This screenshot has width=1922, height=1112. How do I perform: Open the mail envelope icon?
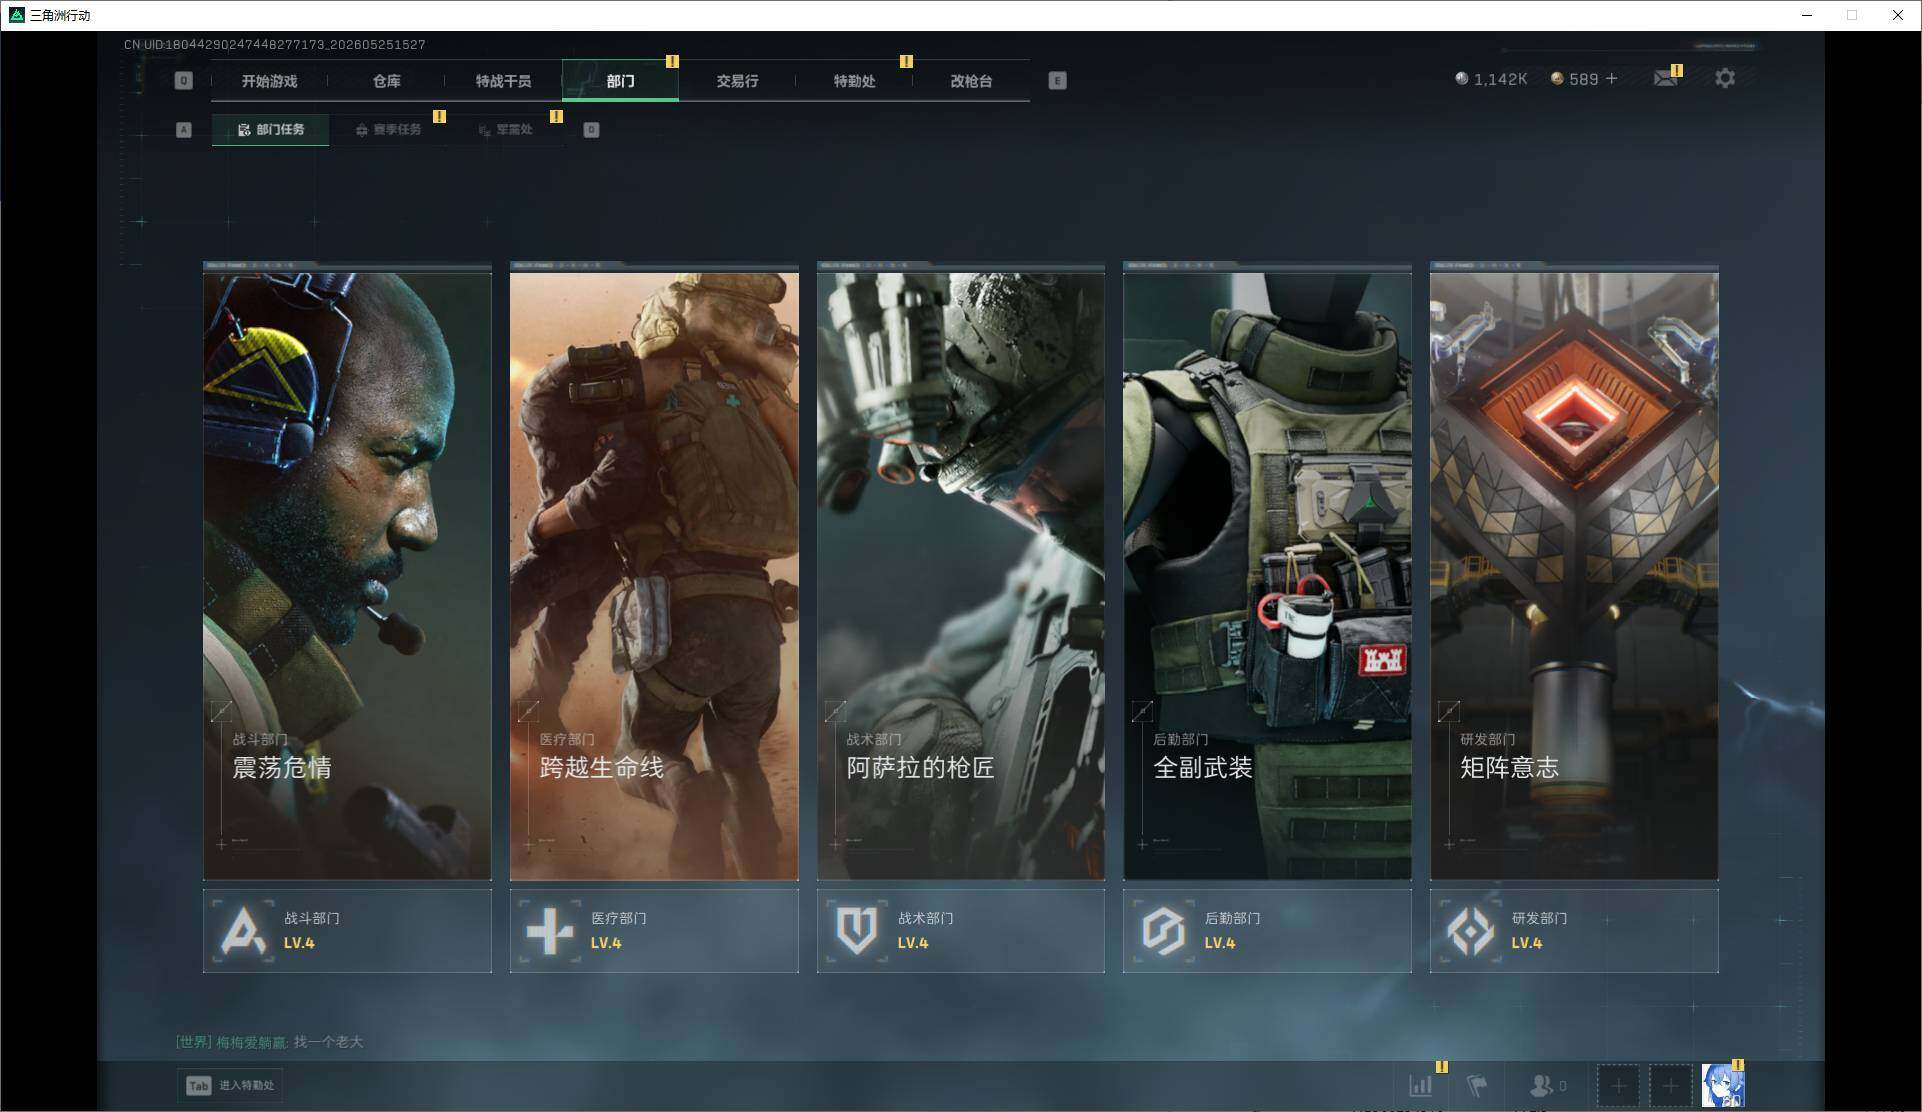(1665, 78)
